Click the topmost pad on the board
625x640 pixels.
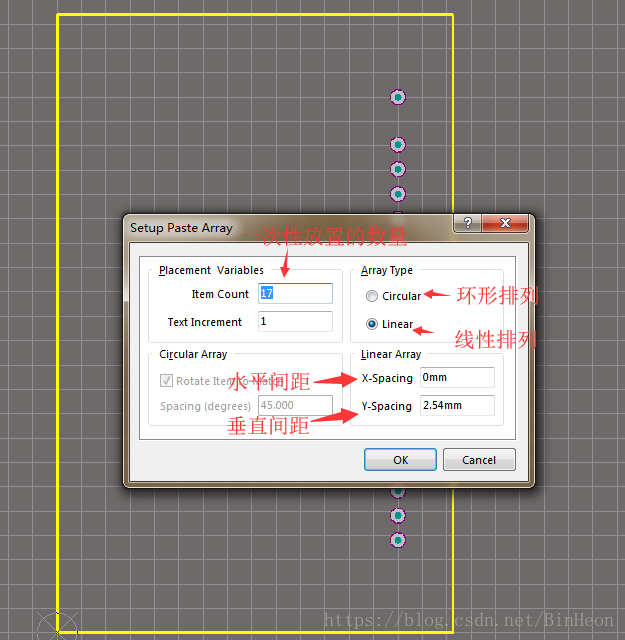click(398, 97)
